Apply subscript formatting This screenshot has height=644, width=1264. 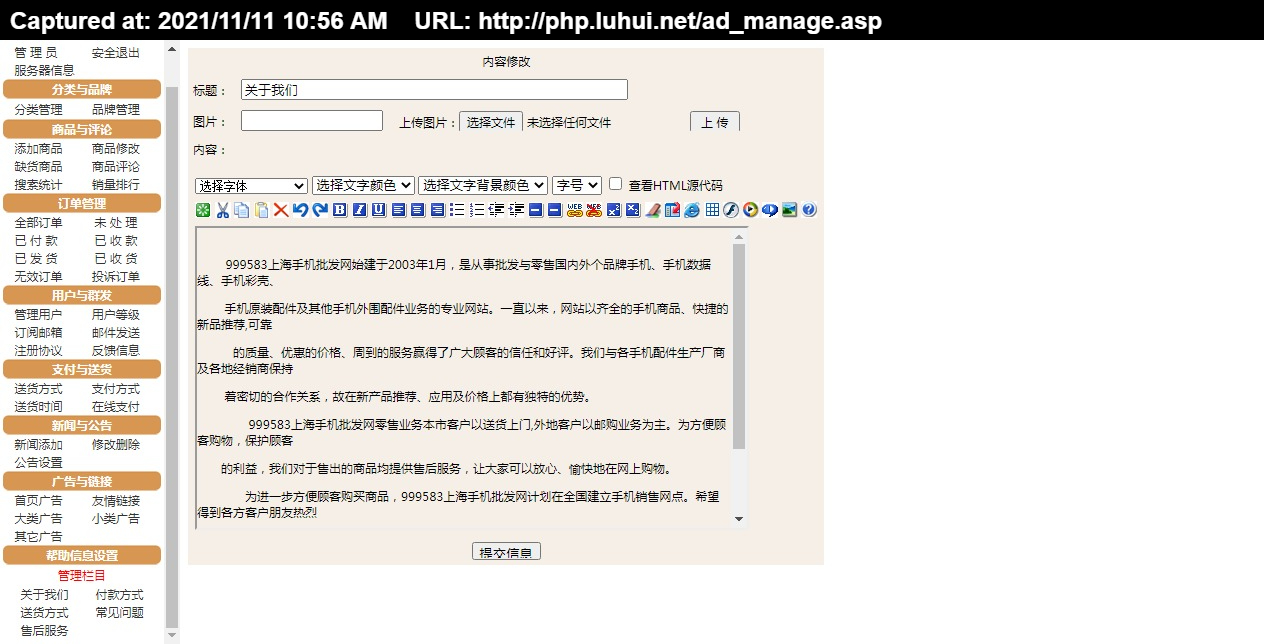tap(632, 210)
